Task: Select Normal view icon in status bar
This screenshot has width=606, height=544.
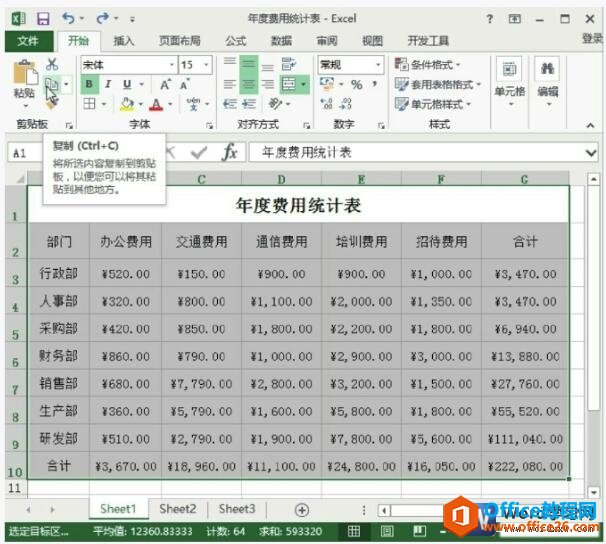Action: point(353,531)
